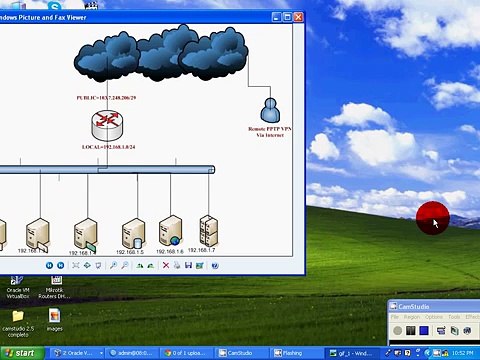The height and width of the screenshot is (360, 480).
Task: Go to previous image in Picture Viewer
Action: 49,265
